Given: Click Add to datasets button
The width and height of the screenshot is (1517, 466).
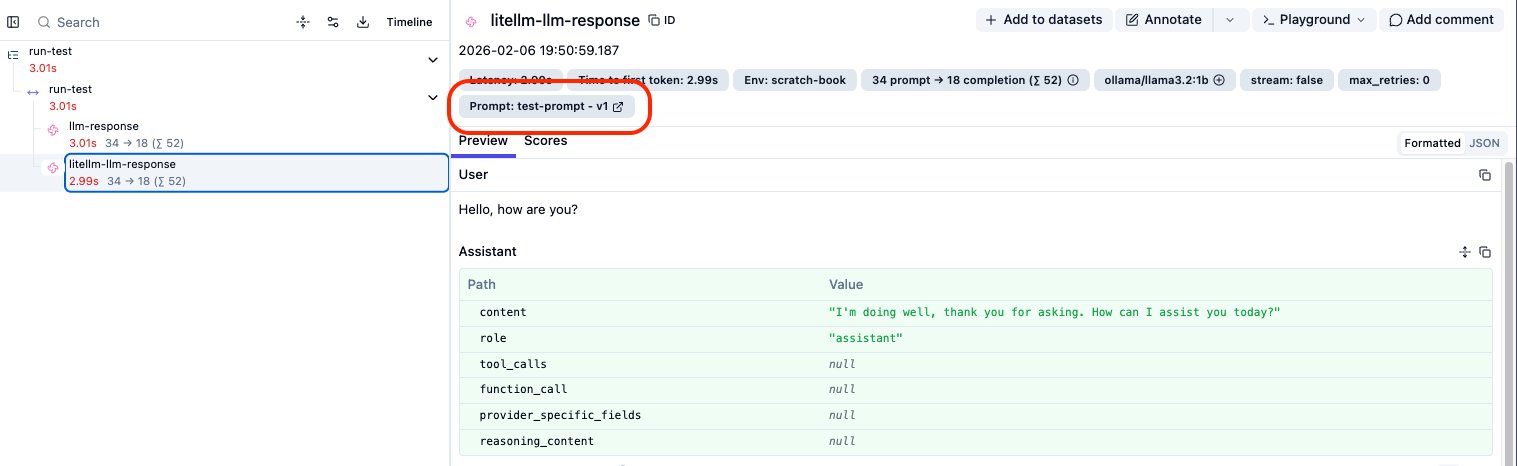Looking at the screenshot, I should point(1043,20).
